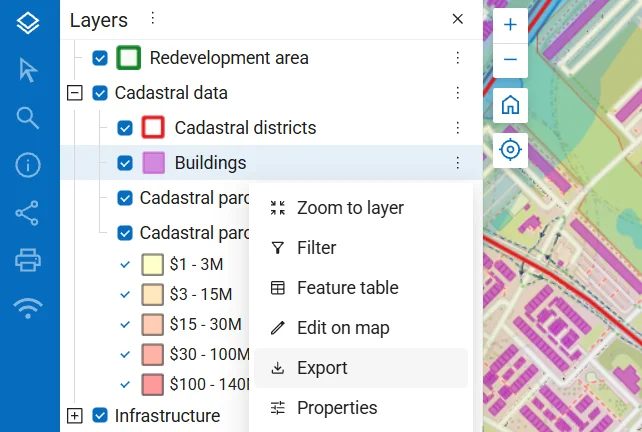The height and width of the screenshot is (432, 642).
Task: Click the Buildings purple symbol swatch
Action: [x=154, y=163]
